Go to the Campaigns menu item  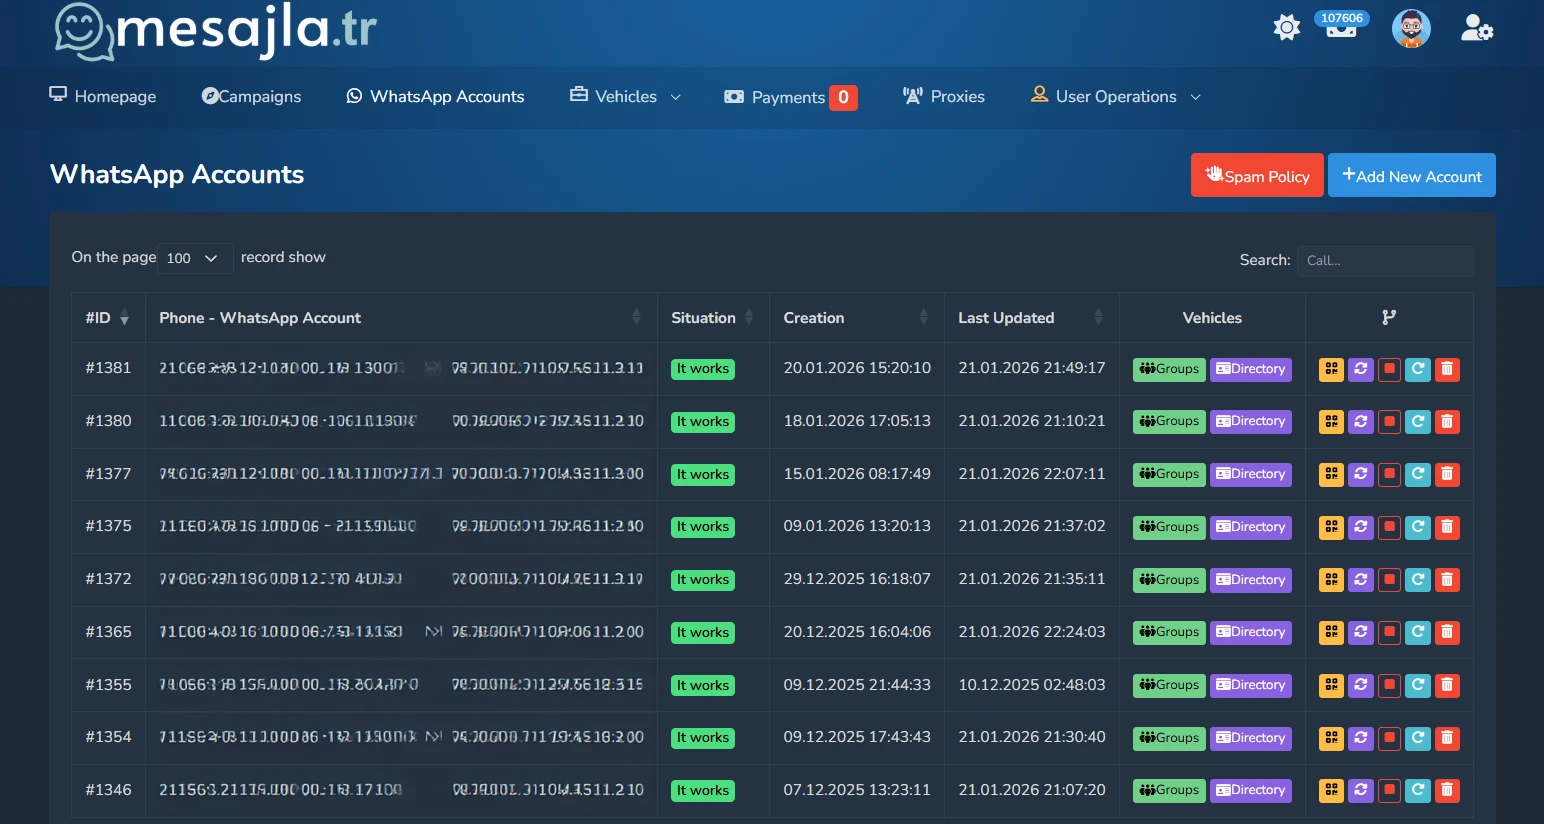coord(252,97)
